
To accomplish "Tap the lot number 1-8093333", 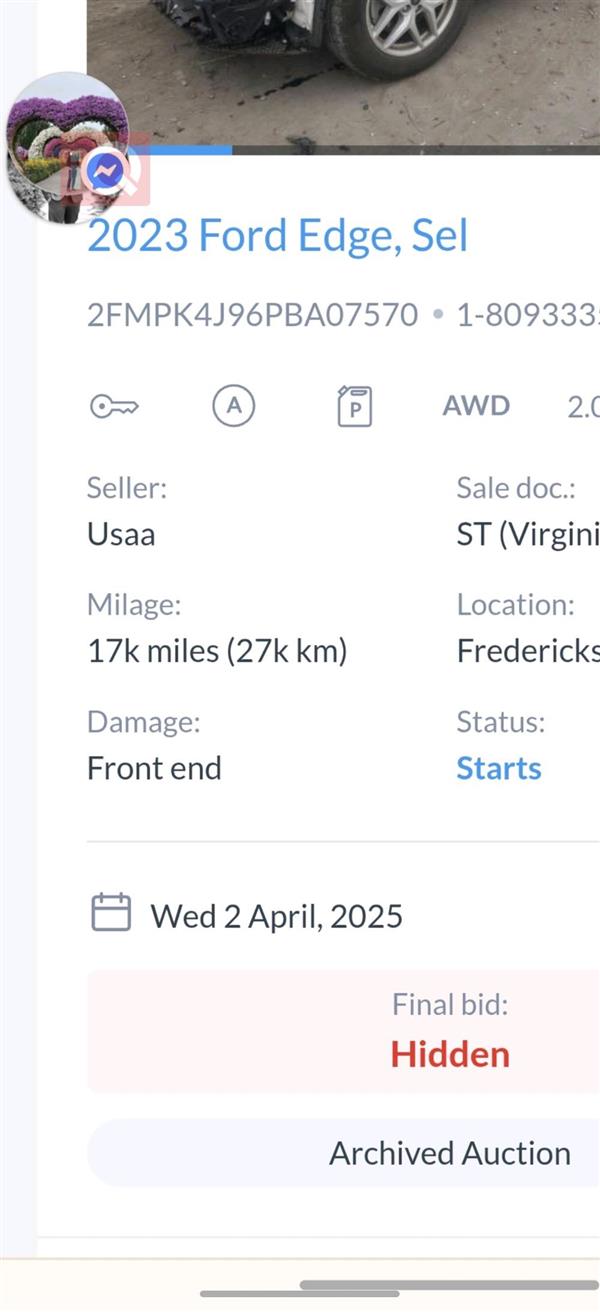I will point(528,316).
